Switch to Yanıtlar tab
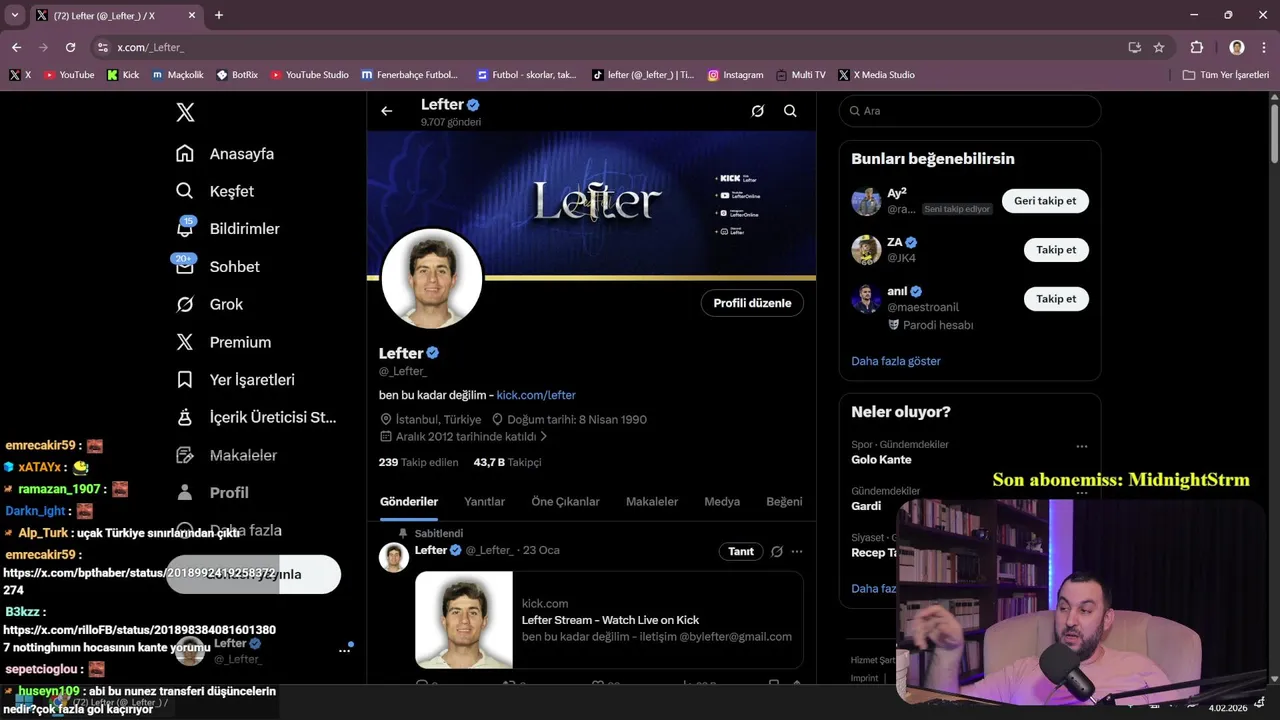Screen dimensions: 1280x720 (484, 502)
